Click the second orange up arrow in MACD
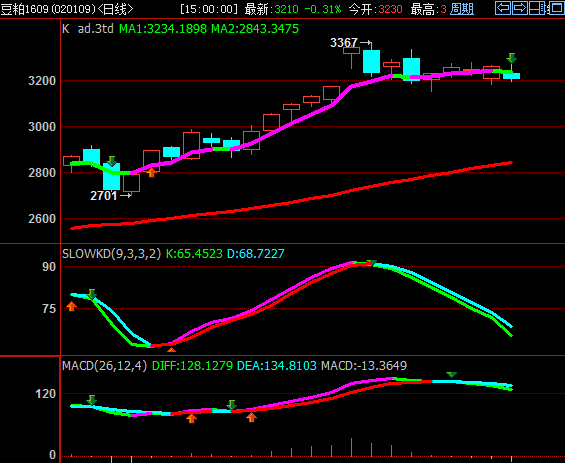 coord(252,418)
